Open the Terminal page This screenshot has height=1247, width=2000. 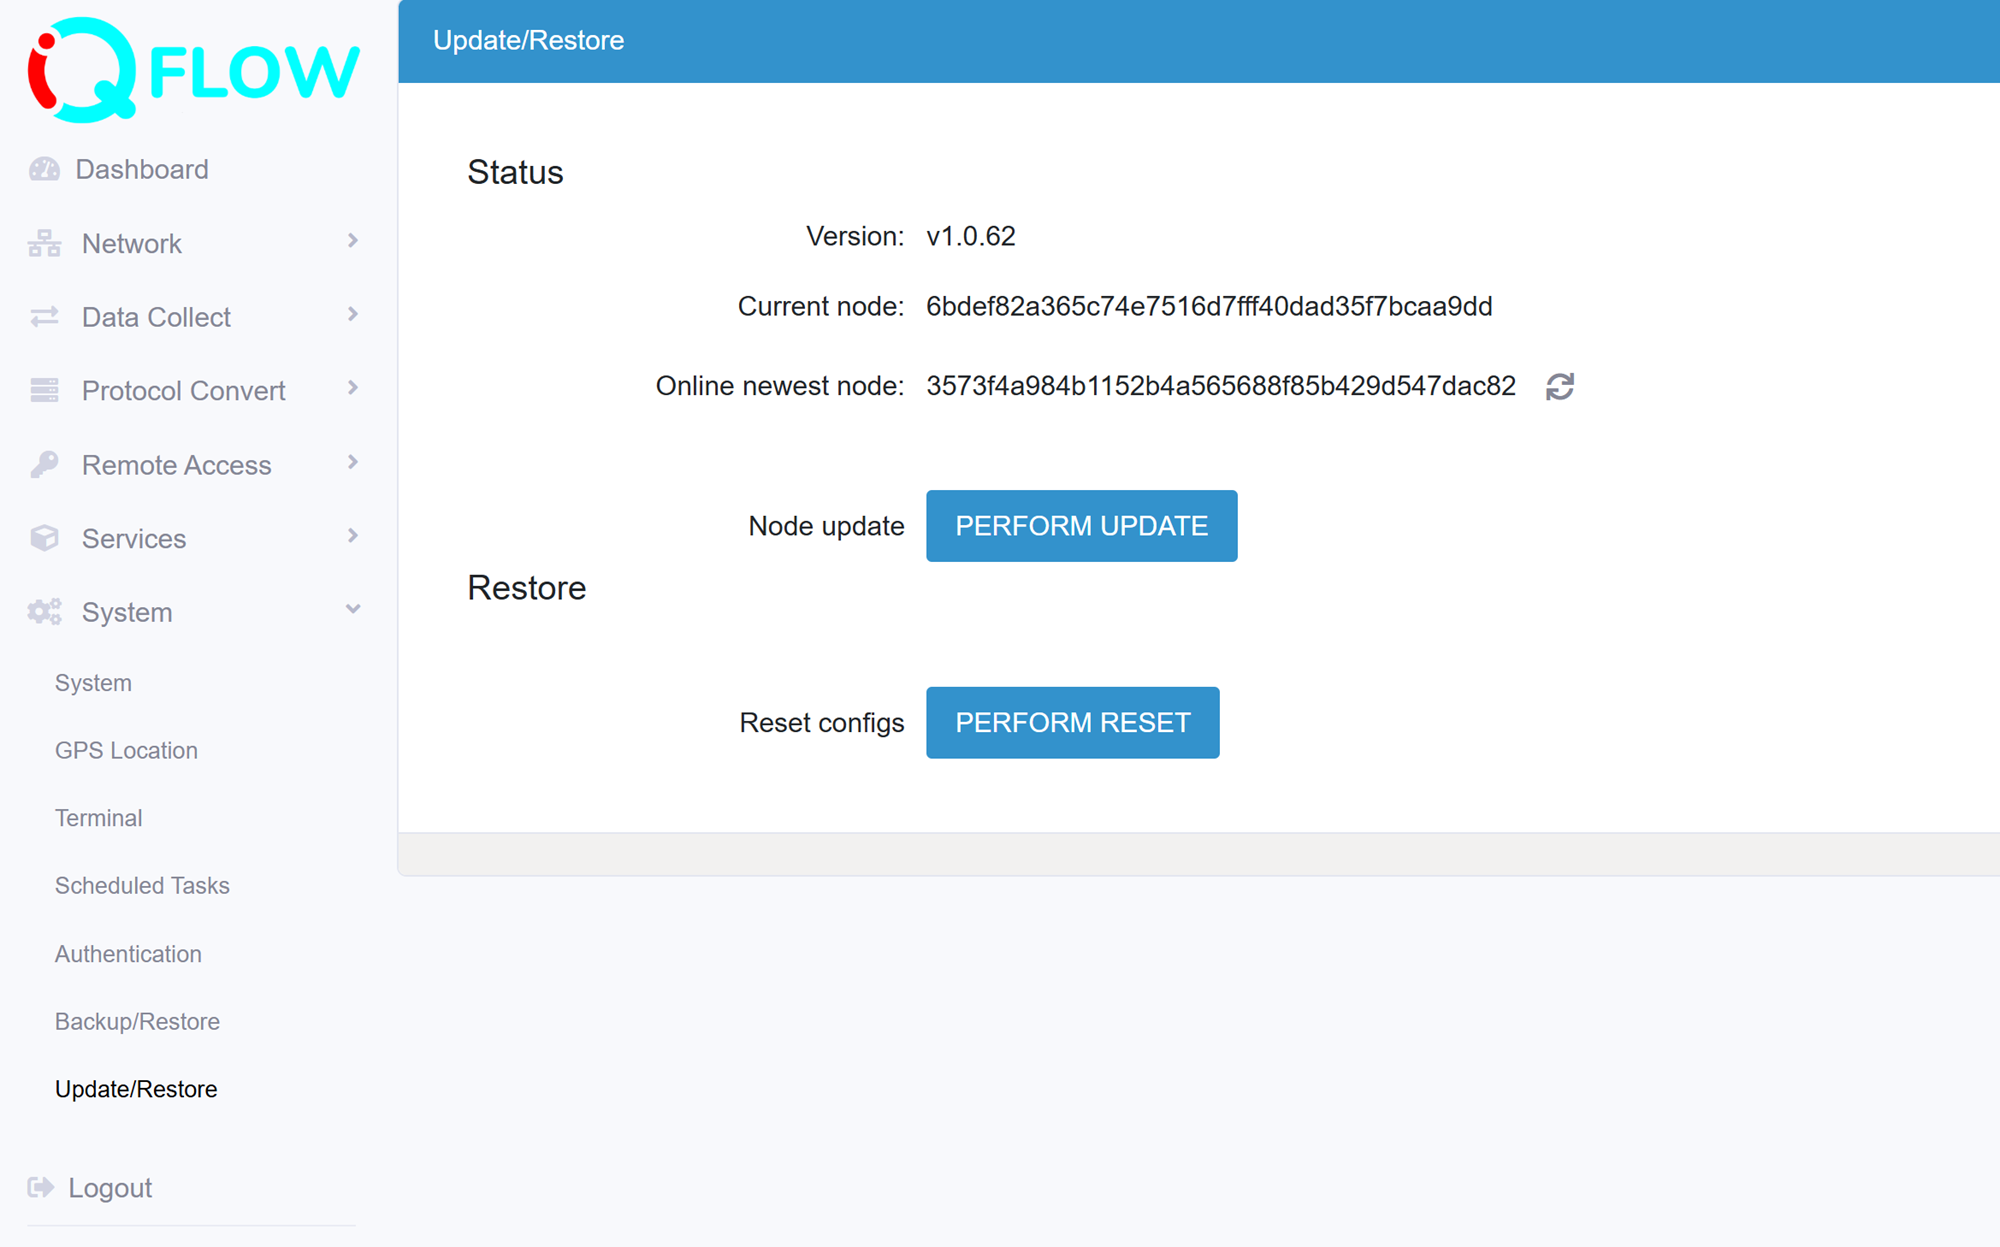click(x=98, y=817)
